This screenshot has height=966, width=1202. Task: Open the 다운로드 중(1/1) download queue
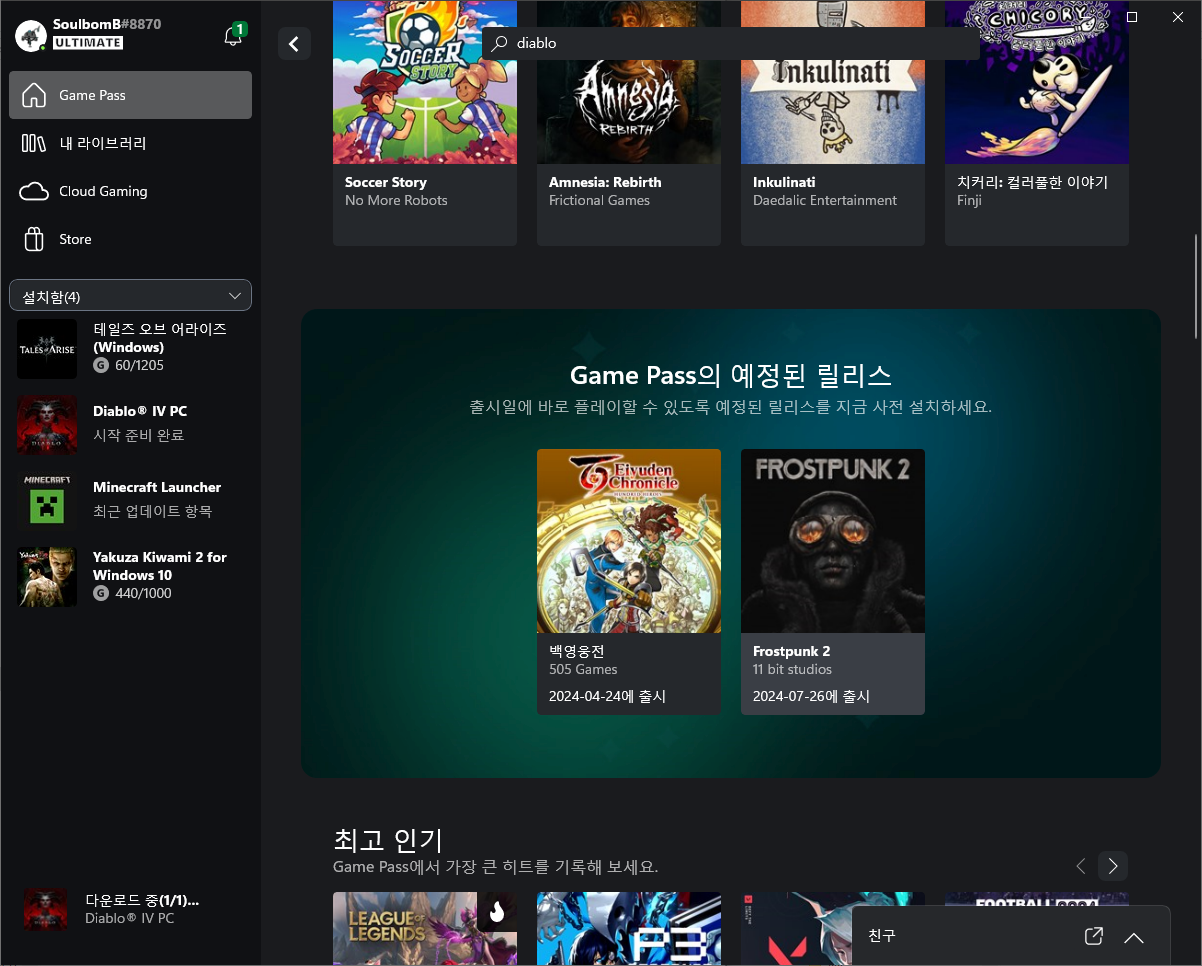click(x=131, y=909)
